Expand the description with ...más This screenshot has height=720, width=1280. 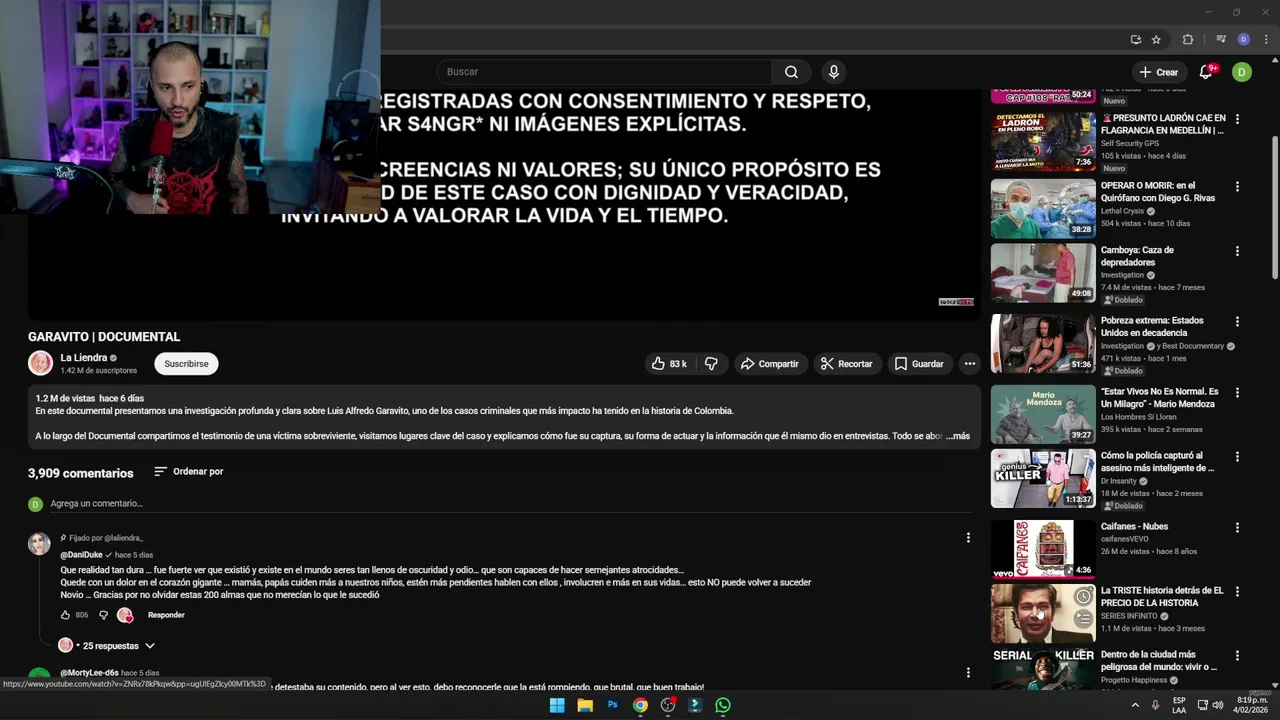957,436
